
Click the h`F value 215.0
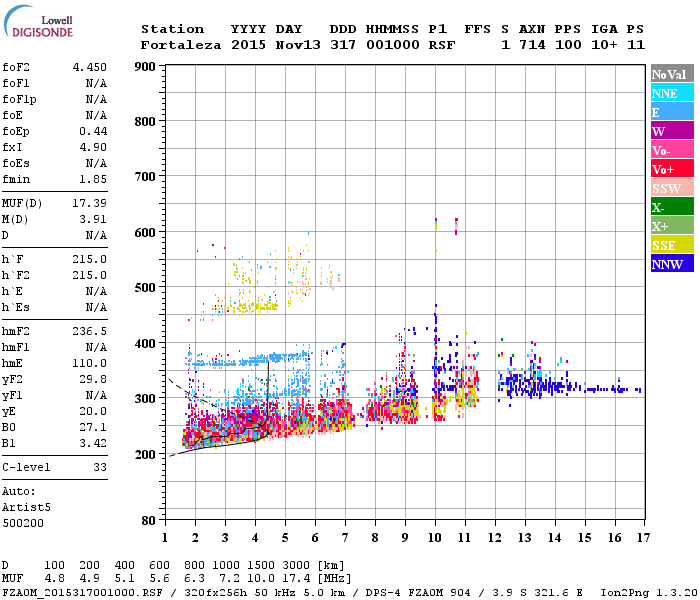point(90,259)
